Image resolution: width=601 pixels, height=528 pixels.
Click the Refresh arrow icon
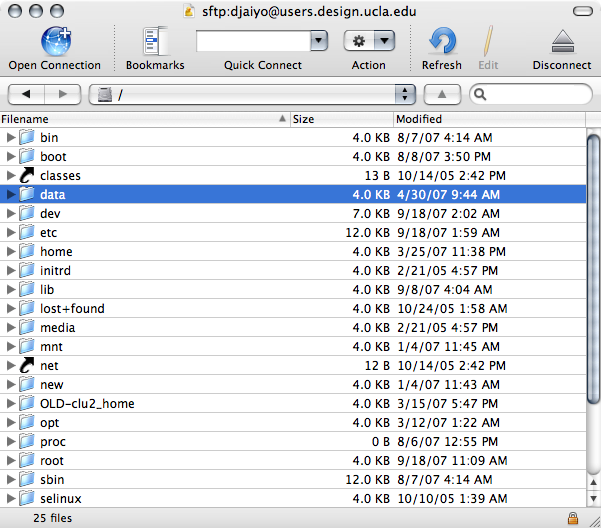point(441,41)
